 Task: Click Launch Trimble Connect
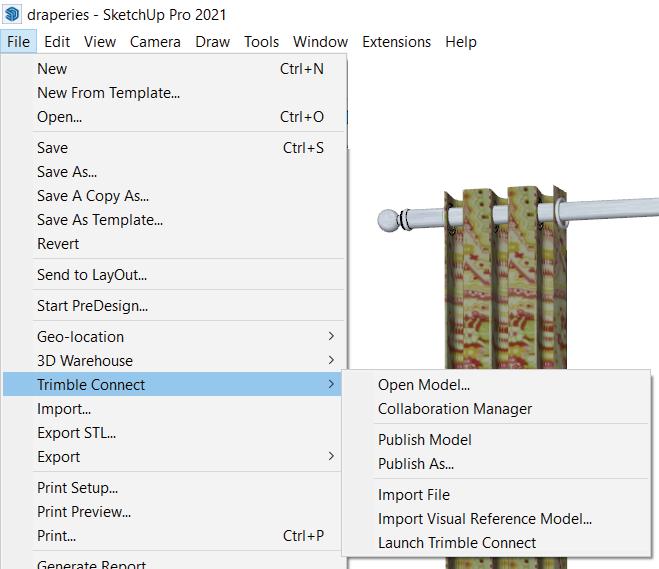click(497, 543)
